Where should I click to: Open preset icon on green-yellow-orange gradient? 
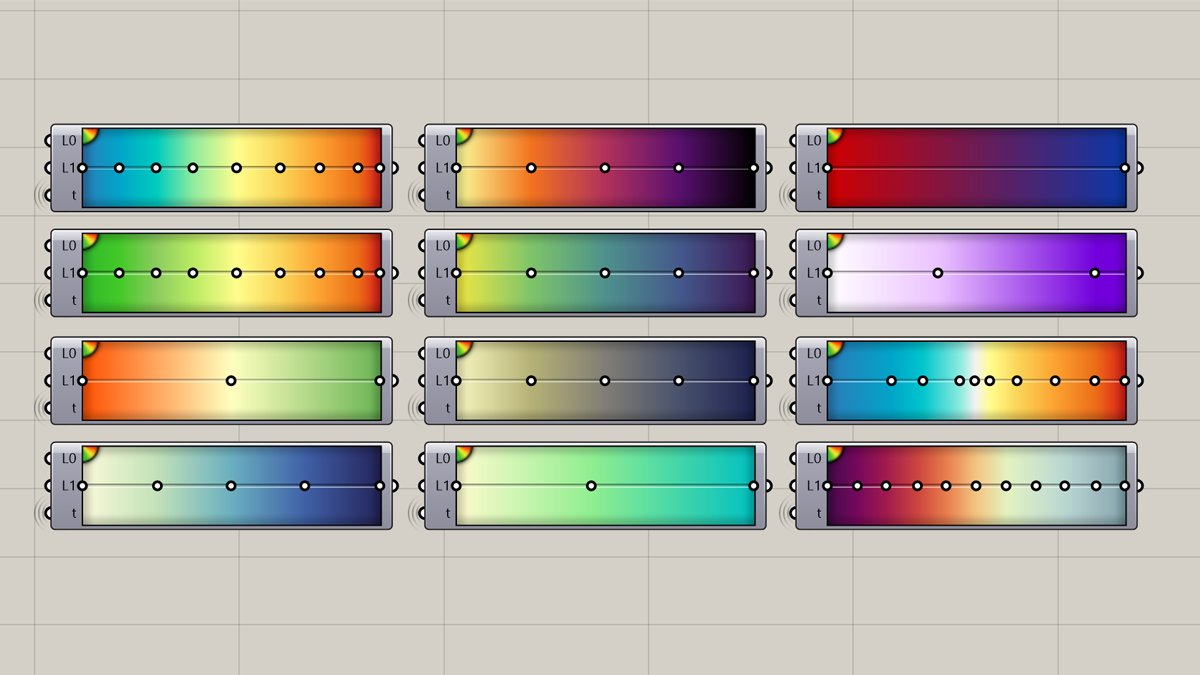88,239
